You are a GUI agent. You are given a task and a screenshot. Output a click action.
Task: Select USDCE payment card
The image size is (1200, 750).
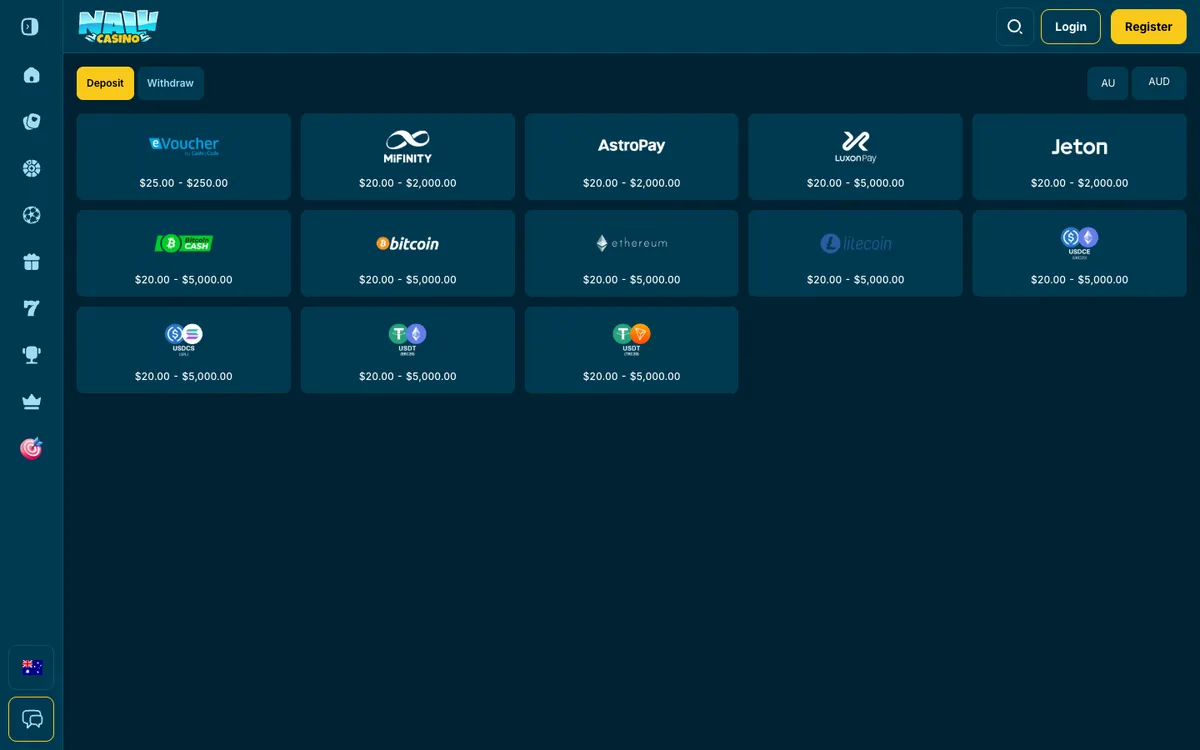pyautogui.click(x=1080, y=253)
